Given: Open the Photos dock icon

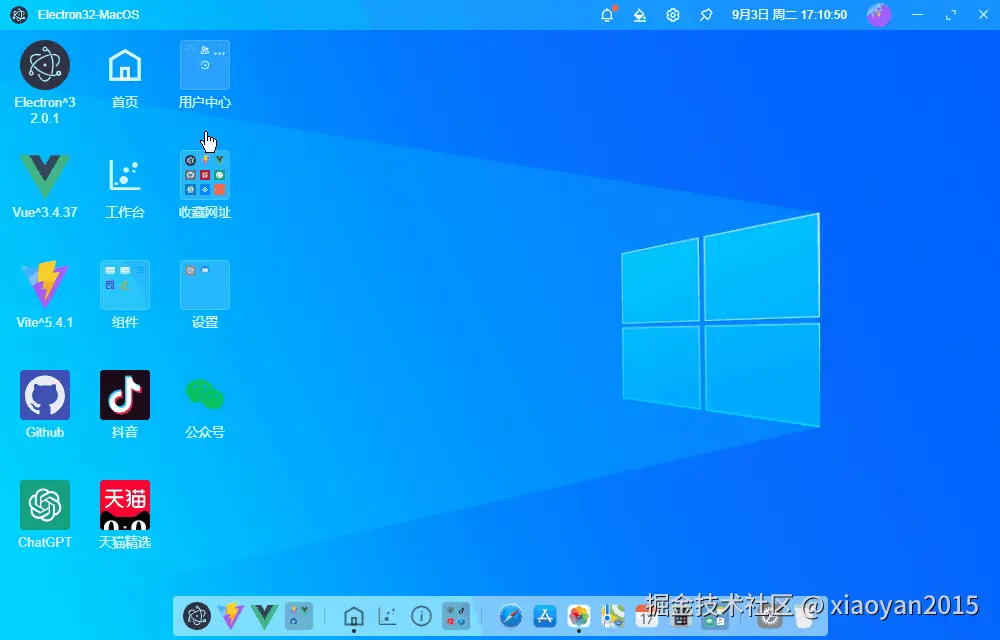Looking at the screenshot, I should pos(578,616).
